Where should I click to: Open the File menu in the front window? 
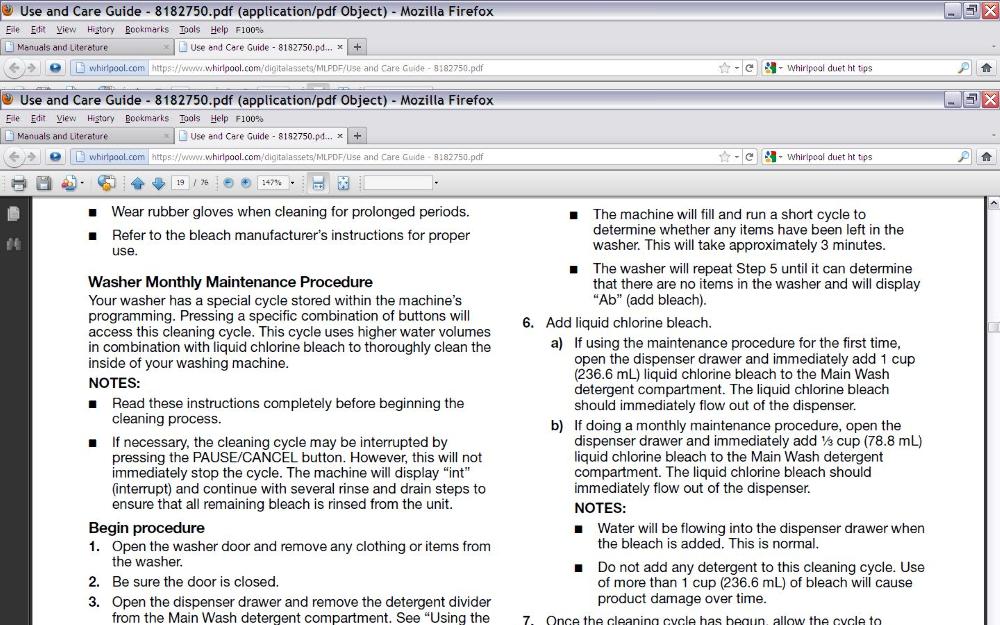point(13,119)
